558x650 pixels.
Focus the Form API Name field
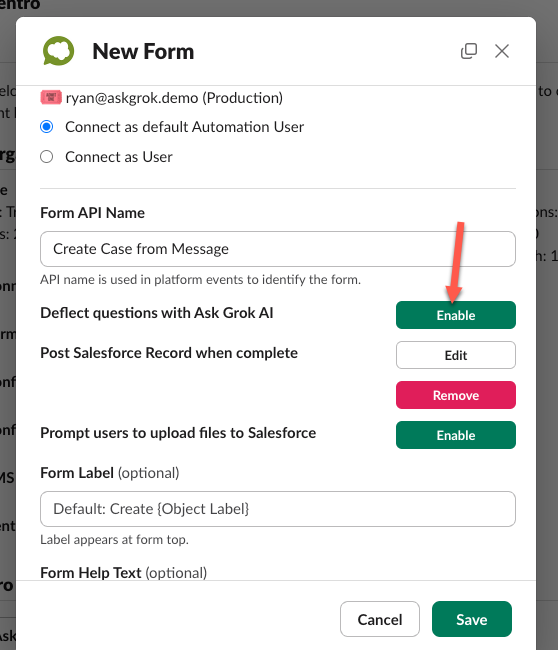click(x=278, y=249)
